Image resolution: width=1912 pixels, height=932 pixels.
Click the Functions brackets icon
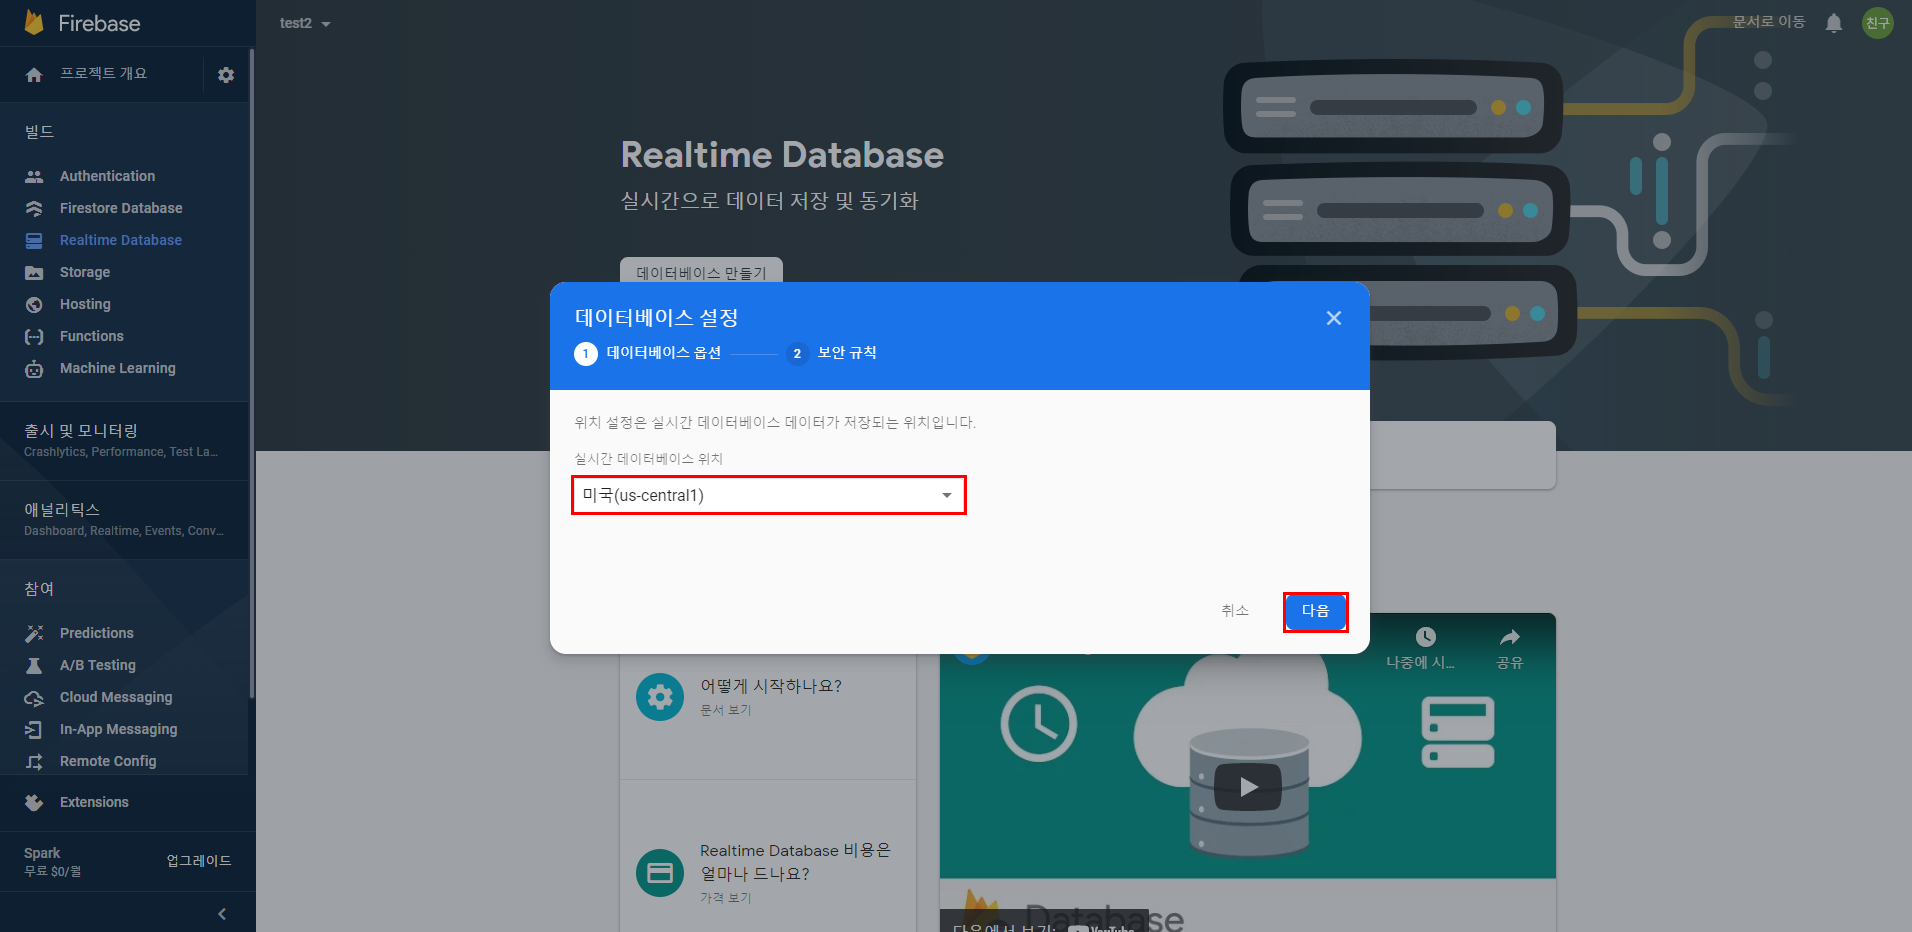coord(34,336)
